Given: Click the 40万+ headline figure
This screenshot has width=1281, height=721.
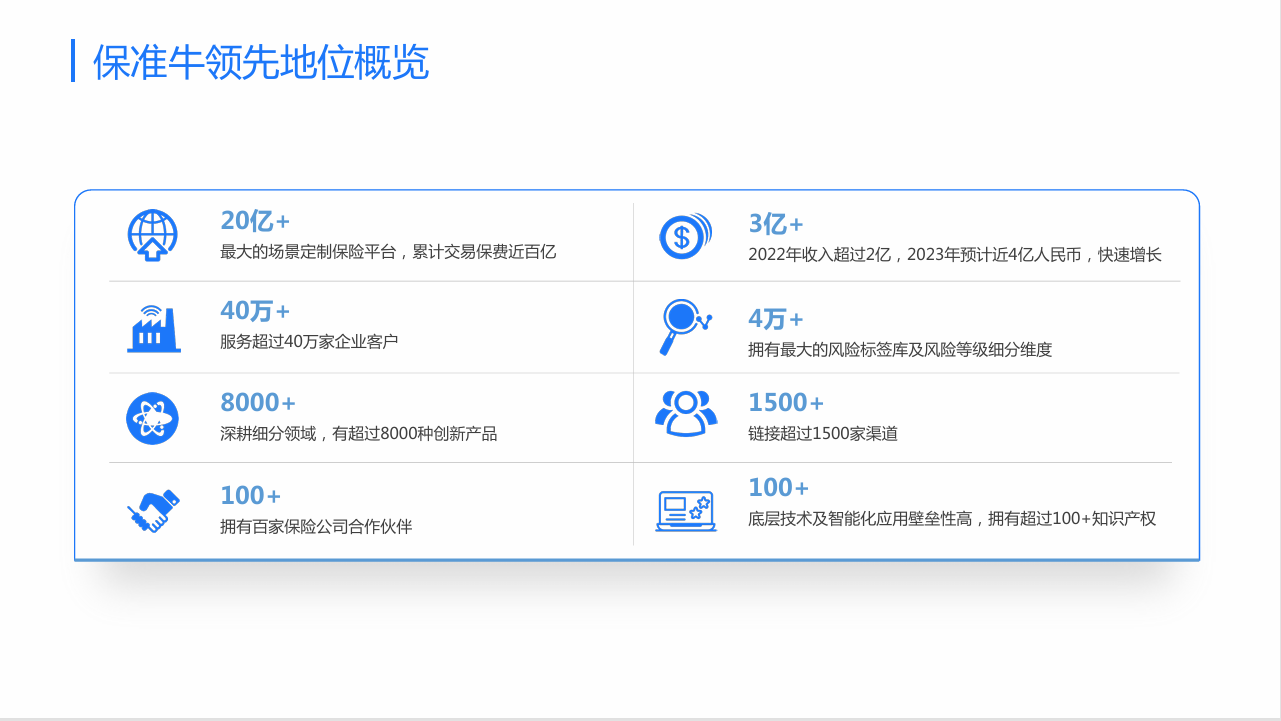Looking at the screenshot, I should (x=255, y=312).
